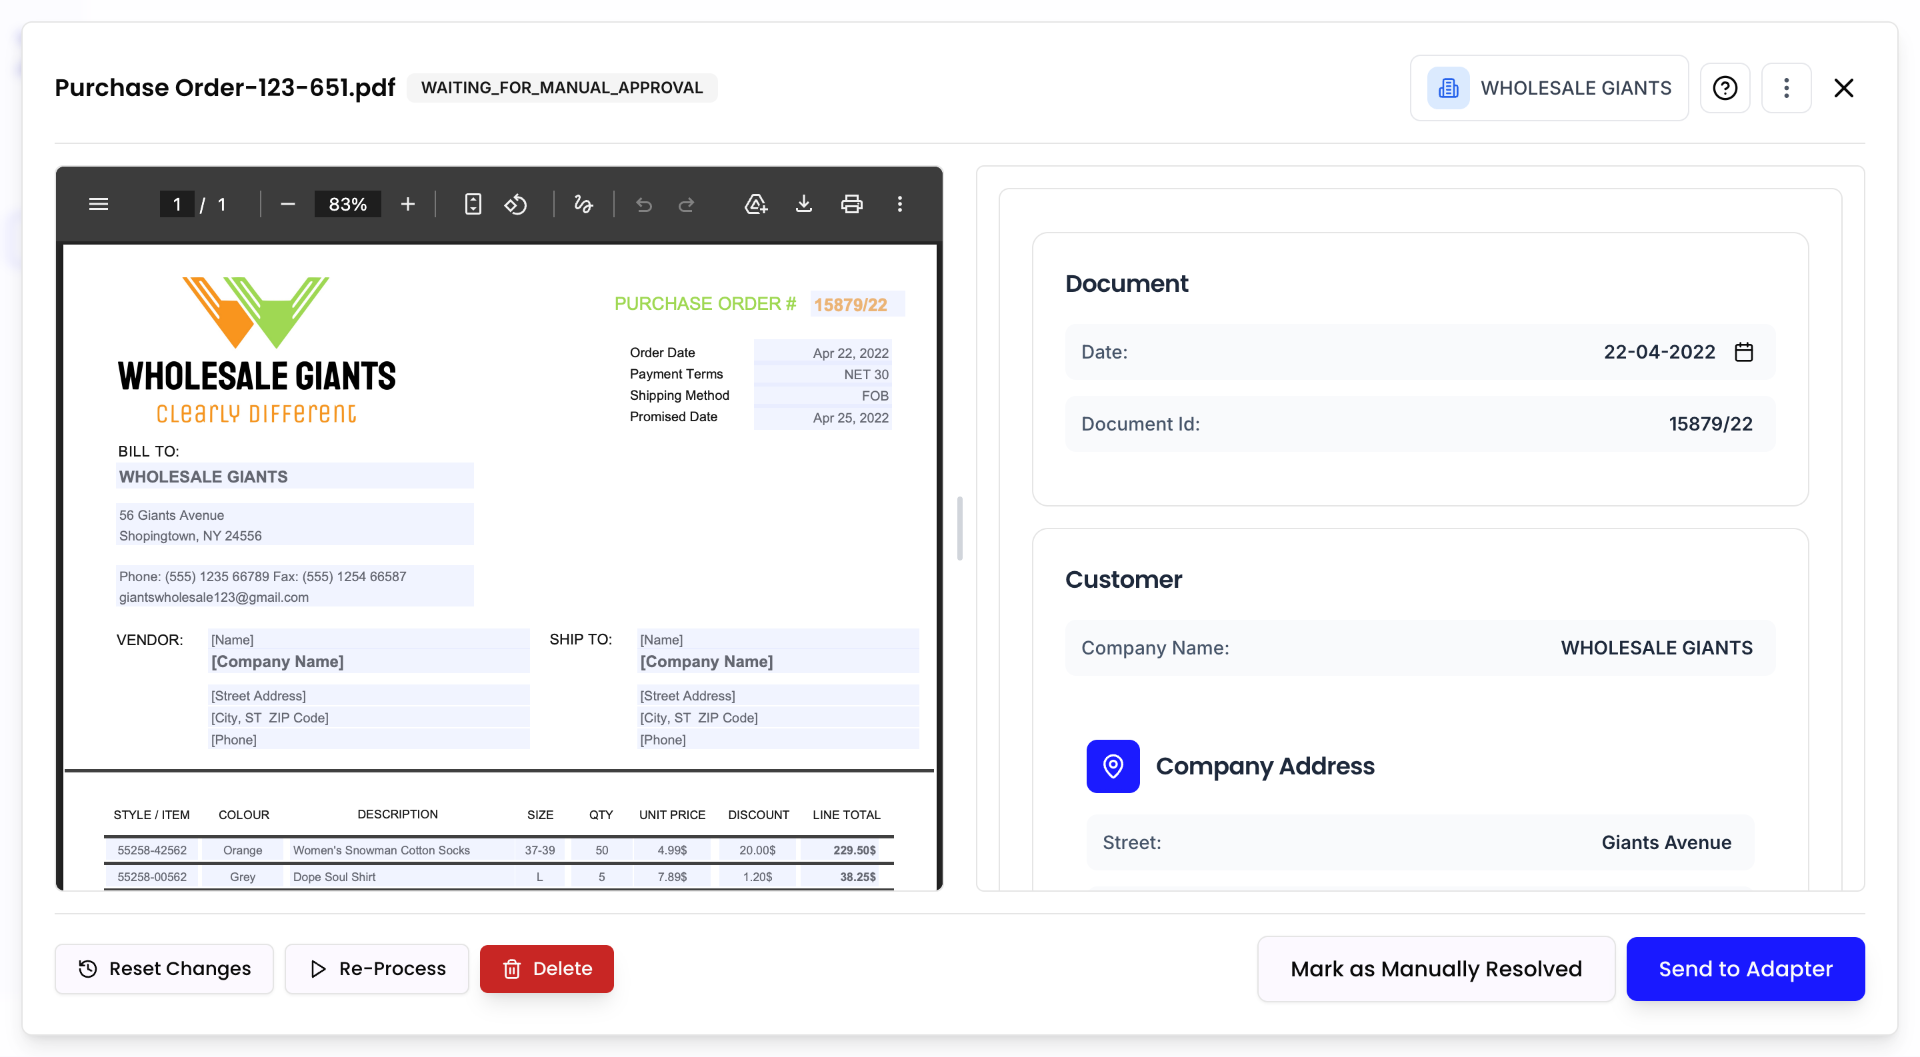This screenshot has height=1057, width=1920.
Task: Click Reset Changes button
Action: [x=164, y=969]
